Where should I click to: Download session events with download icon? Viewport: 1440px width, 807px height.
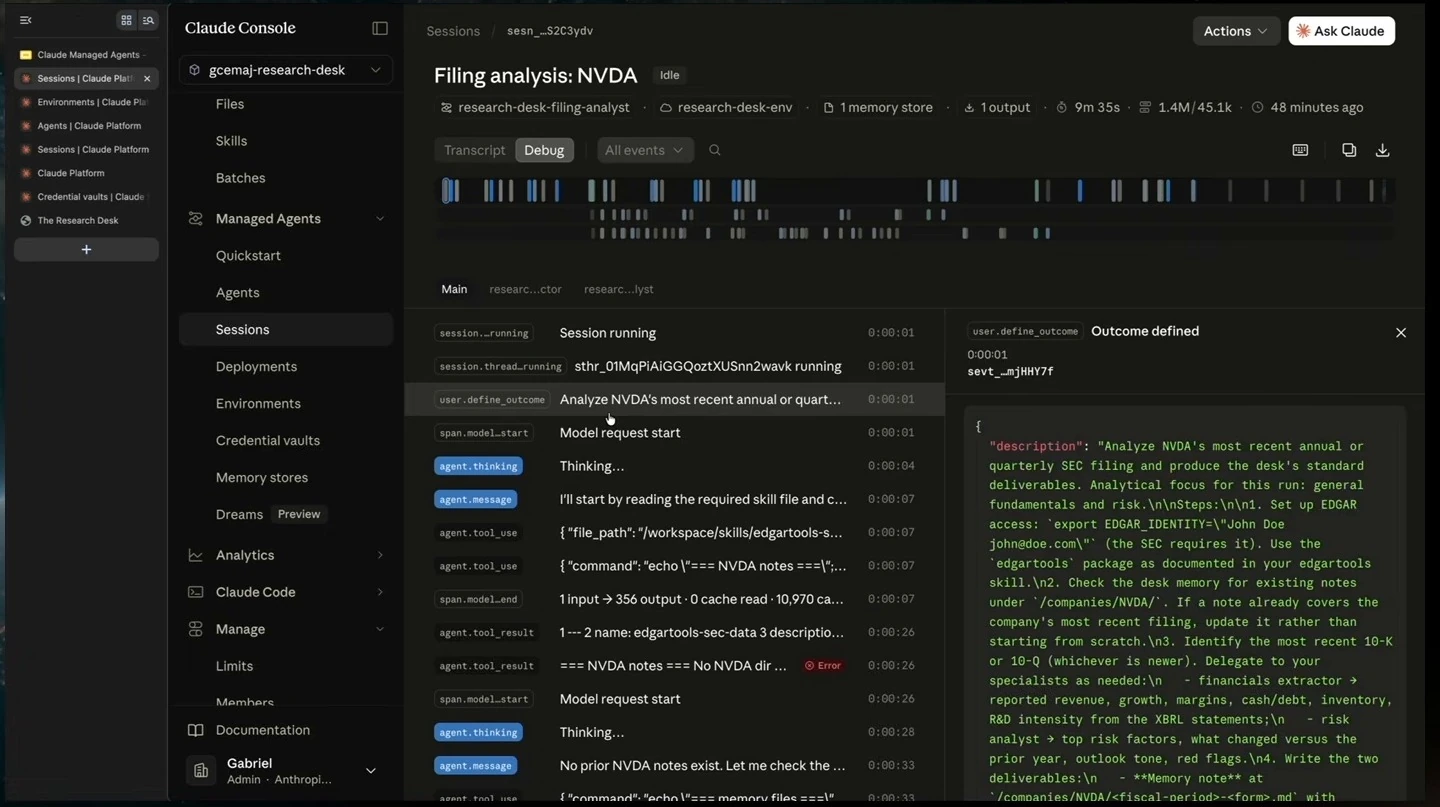tap(1383, 150)
